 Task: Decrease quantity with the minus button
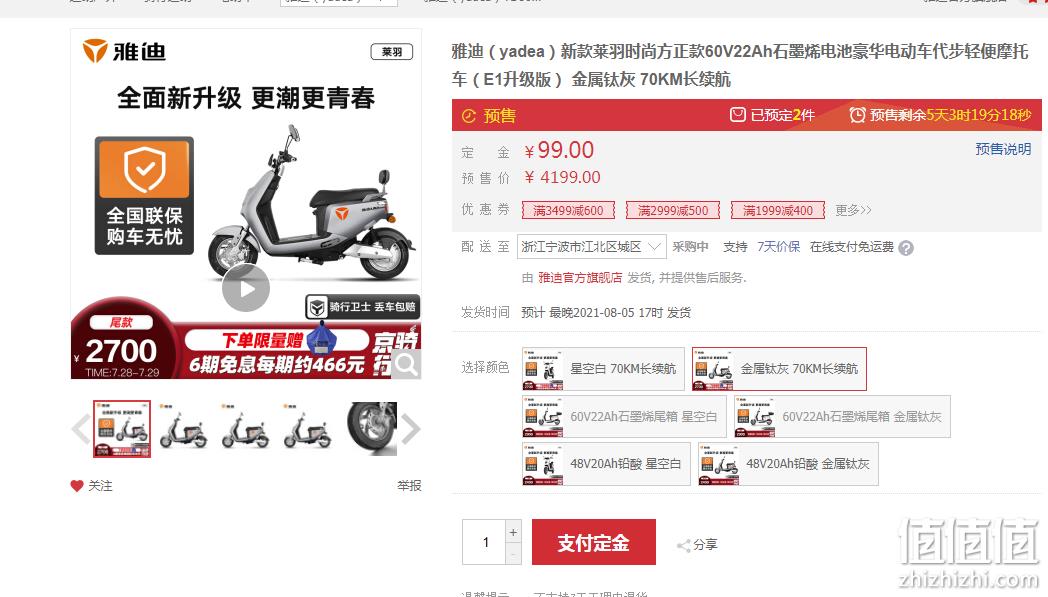point(513,554)
